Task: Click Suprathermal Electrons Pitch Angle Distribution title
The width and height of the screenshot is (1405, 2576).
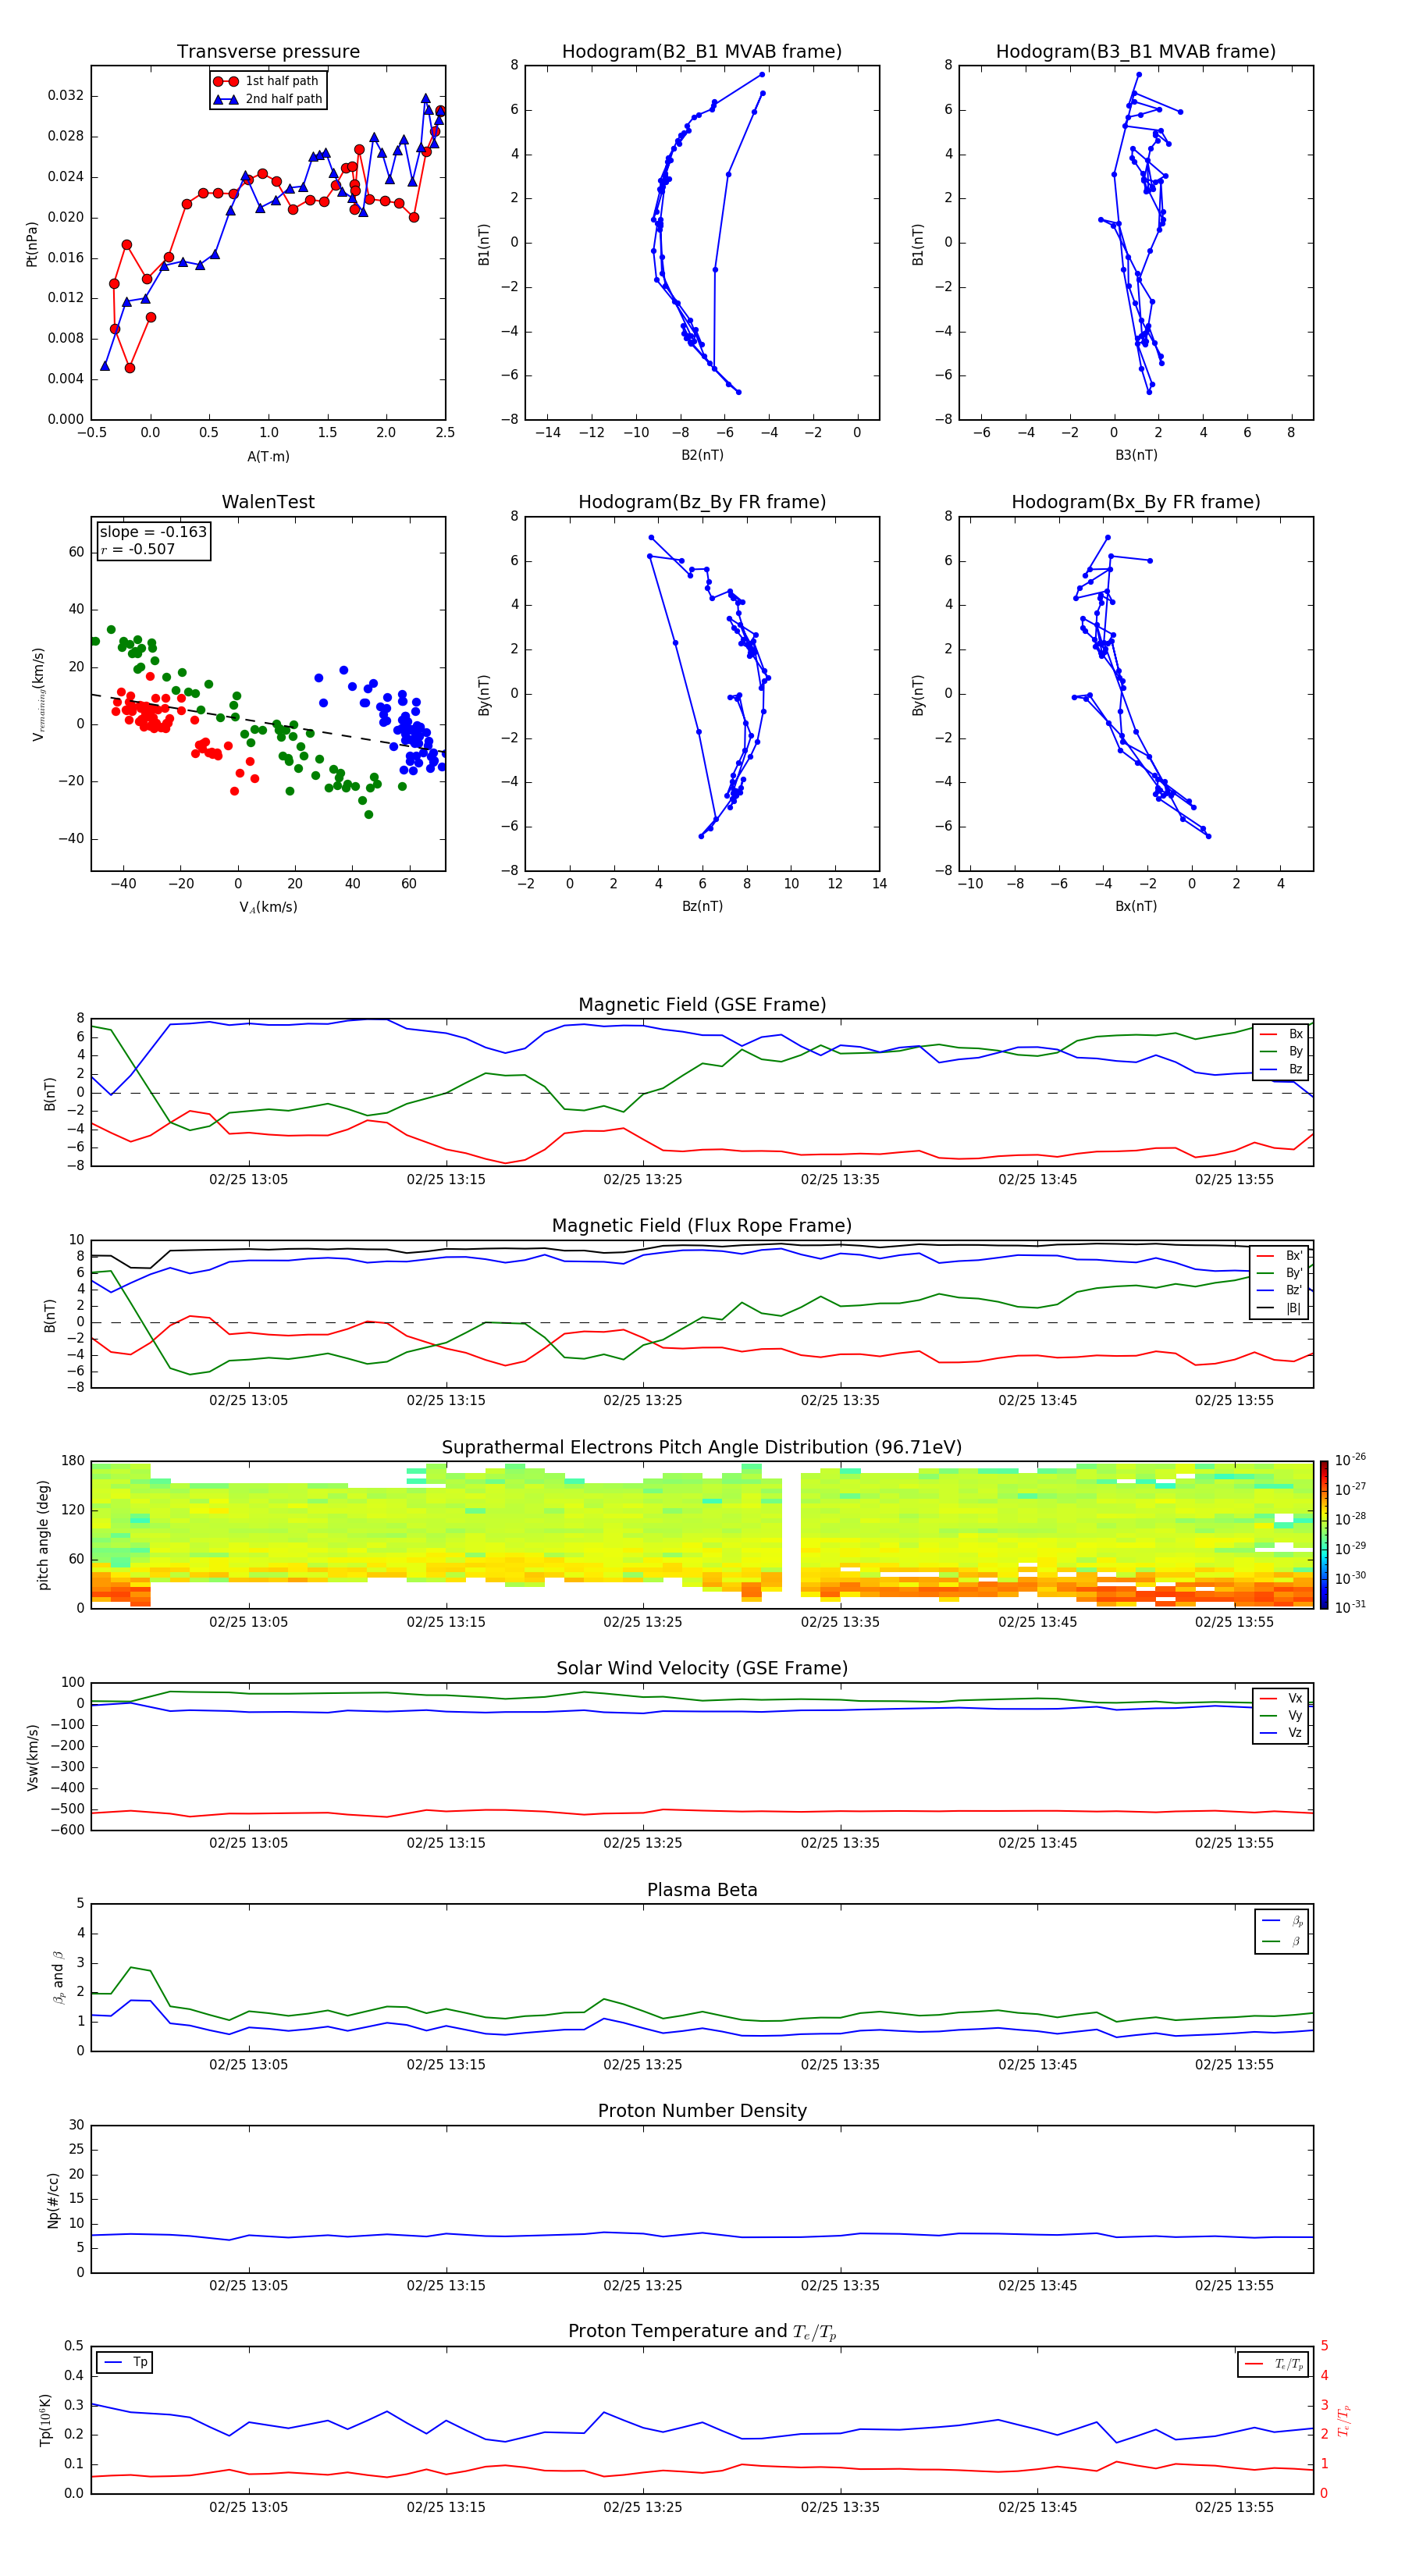Action: (702, 1448)
